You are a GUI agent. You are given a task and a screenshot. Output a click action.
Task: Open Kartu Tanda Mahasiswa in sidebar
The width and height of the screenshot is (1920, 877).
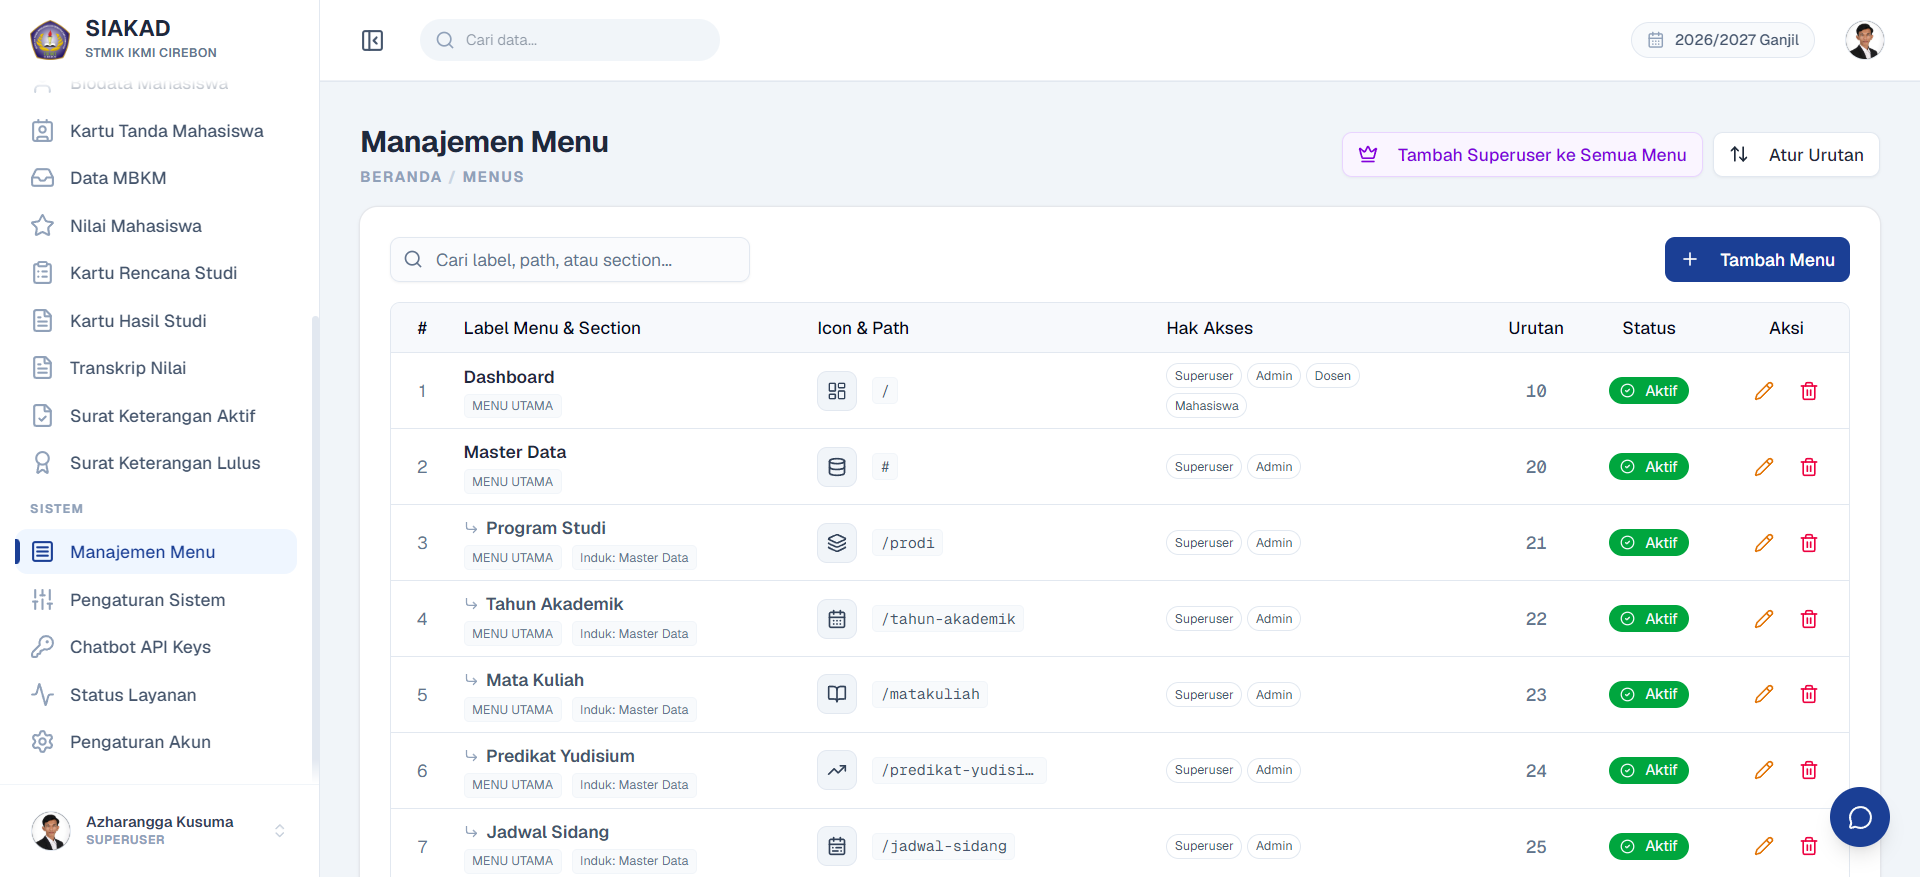(x=157, y=131)
